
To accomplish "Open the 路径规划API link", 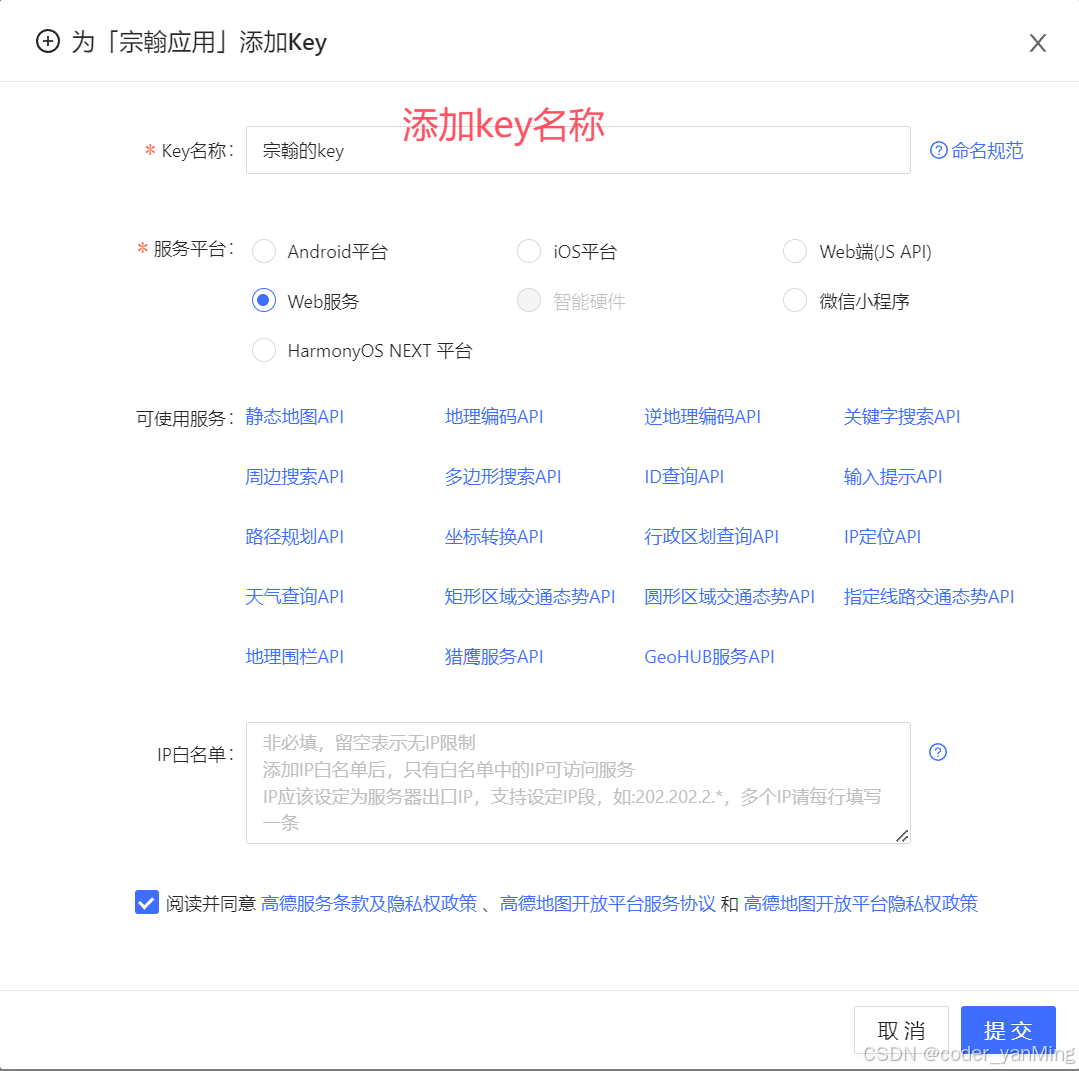I will click(x=295, y=536).
